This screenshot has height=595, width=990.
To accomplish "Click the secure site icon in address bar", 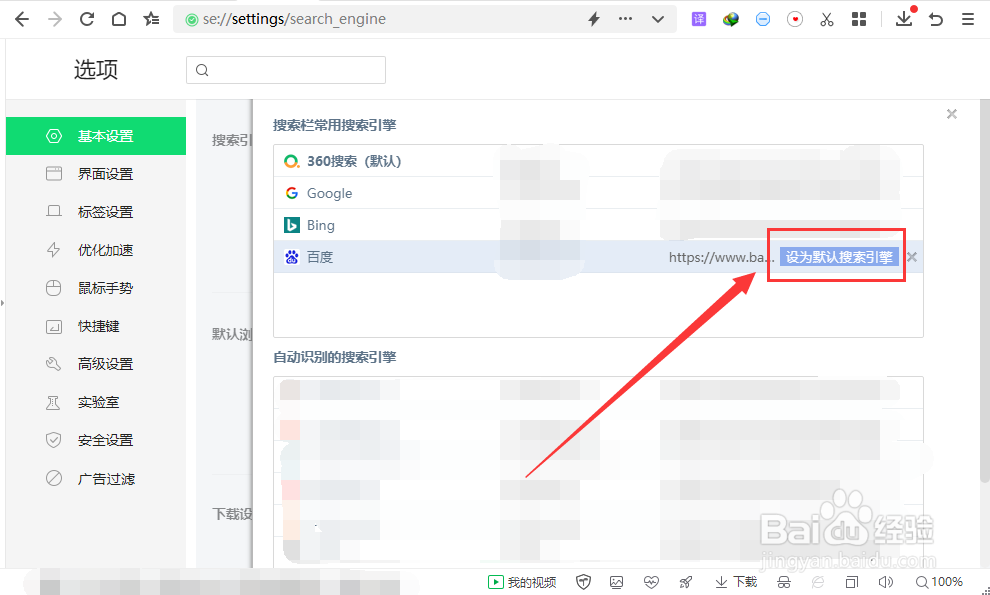I will pyautogui.click(x=192, y=20).
